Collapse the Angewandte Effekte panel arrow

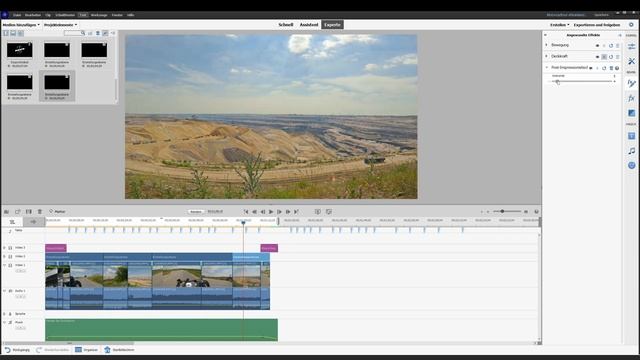[x=545, y=35]
